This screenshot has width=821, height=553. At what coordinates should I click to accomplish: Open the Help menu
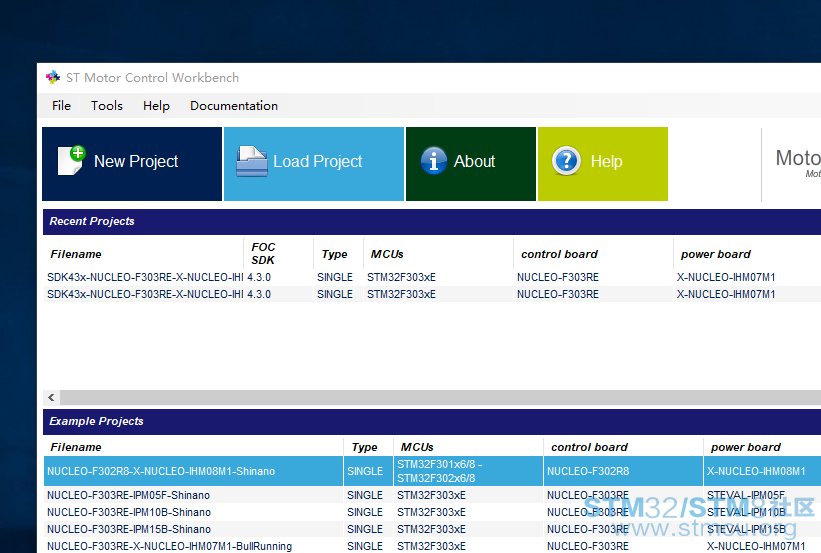point(157,106)
